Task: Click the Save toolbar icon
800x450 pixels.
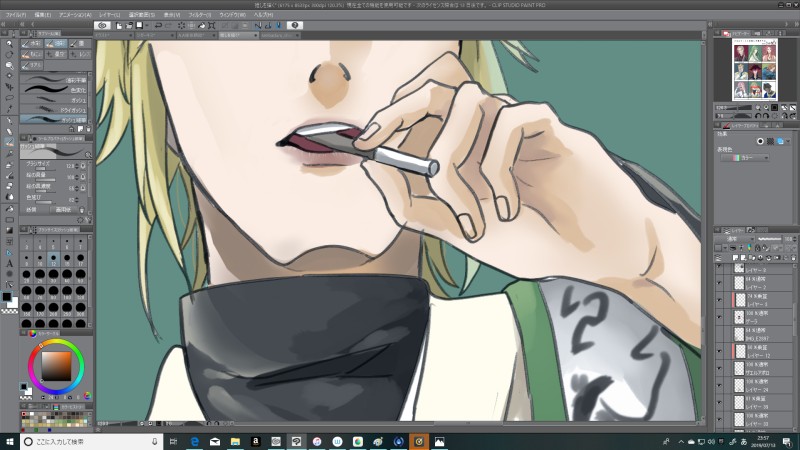Action: click(x=139, y=25)
